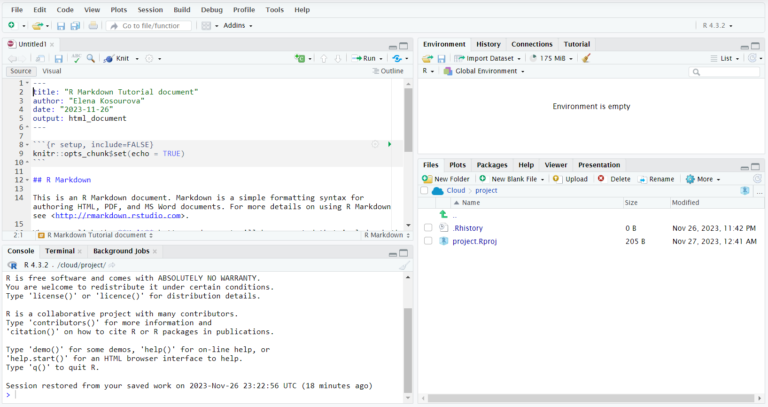Click the Open File folder icon

pyautogui.click(x=38, y=25)
